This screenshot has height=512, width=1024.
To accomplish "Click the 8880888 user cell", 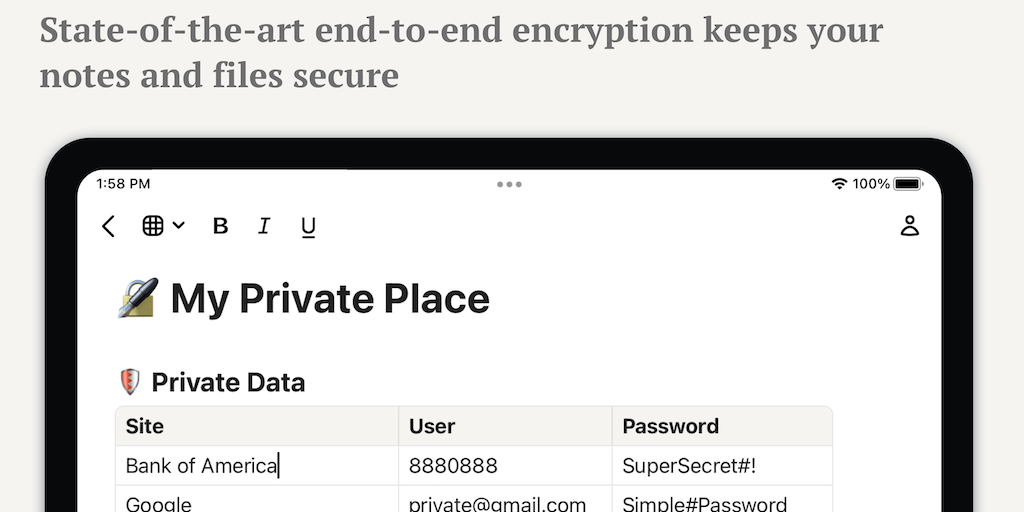I will point(453,466).
